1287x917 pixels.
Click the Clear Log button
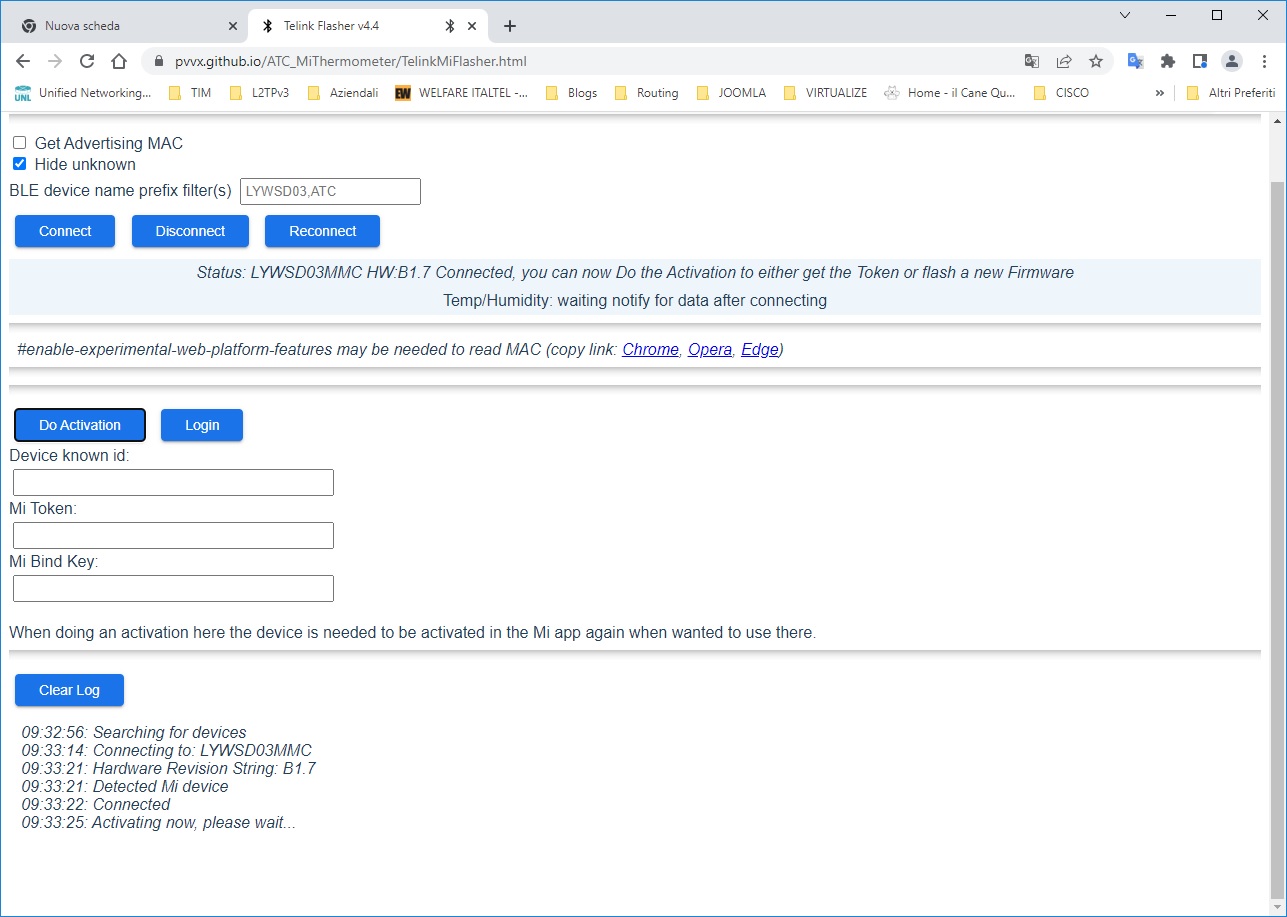(69, 690)
